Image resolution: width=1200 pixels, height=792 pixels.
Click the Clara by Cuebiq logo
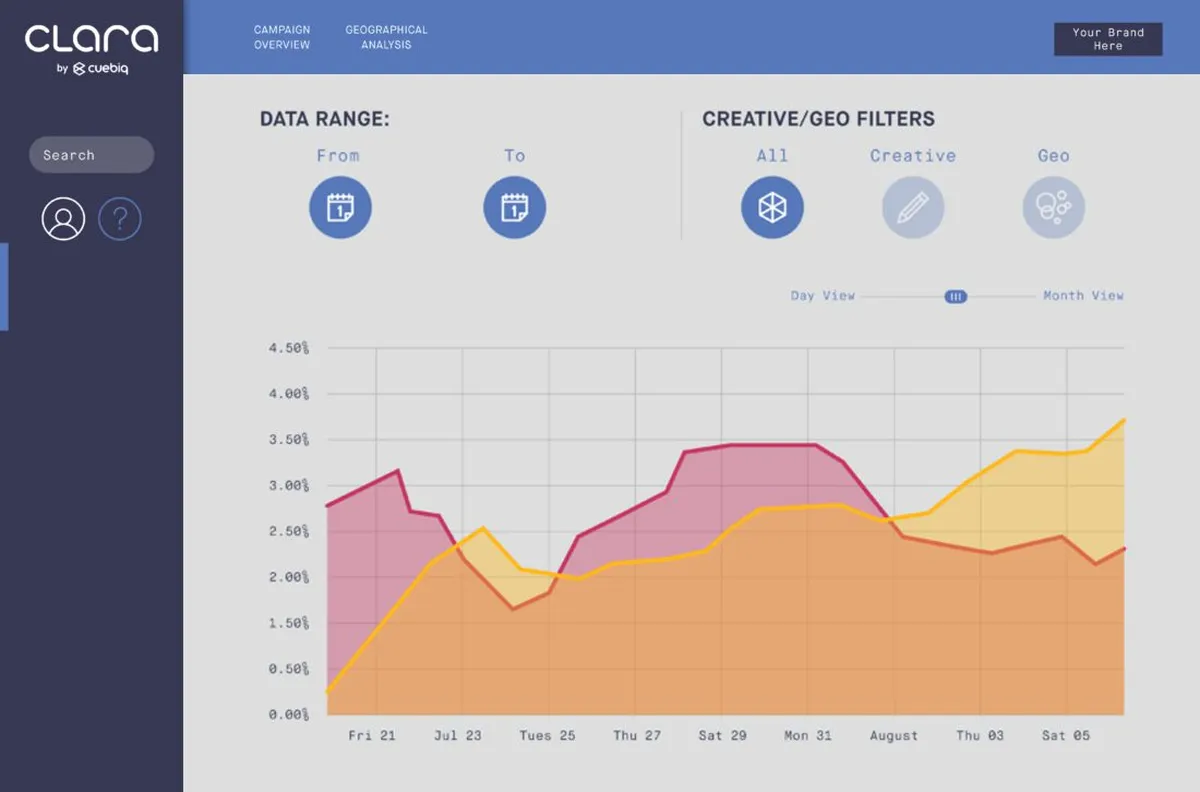tap(91, 50)
